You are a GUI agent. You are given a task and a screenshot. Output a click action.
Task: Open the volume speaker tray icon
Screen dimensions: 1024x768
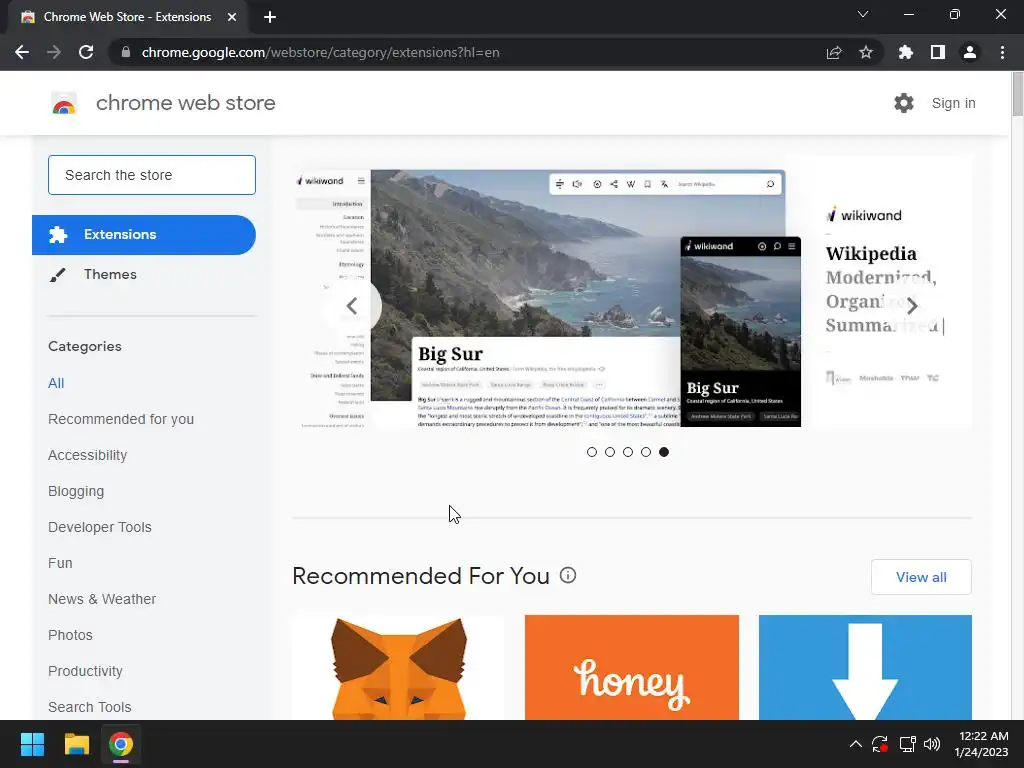pos(932,744)
